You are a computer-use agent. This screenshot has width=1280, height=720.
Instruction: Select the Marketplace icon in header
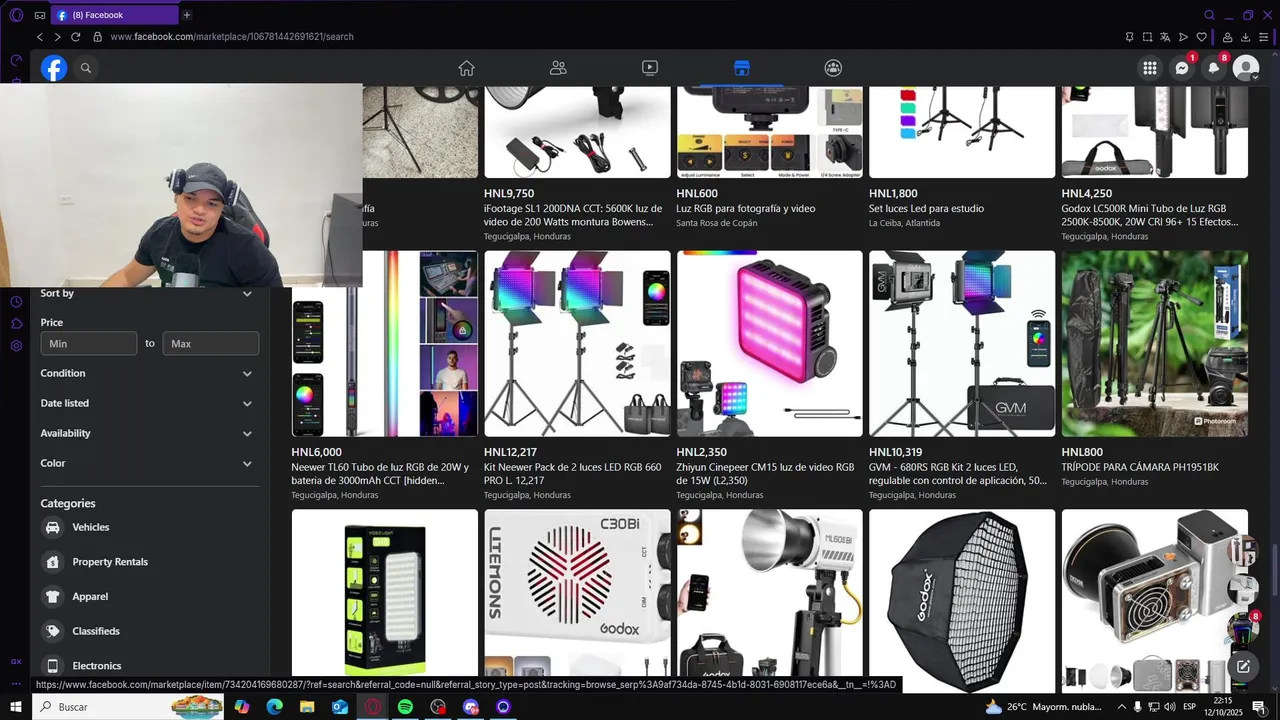point(741,68)
